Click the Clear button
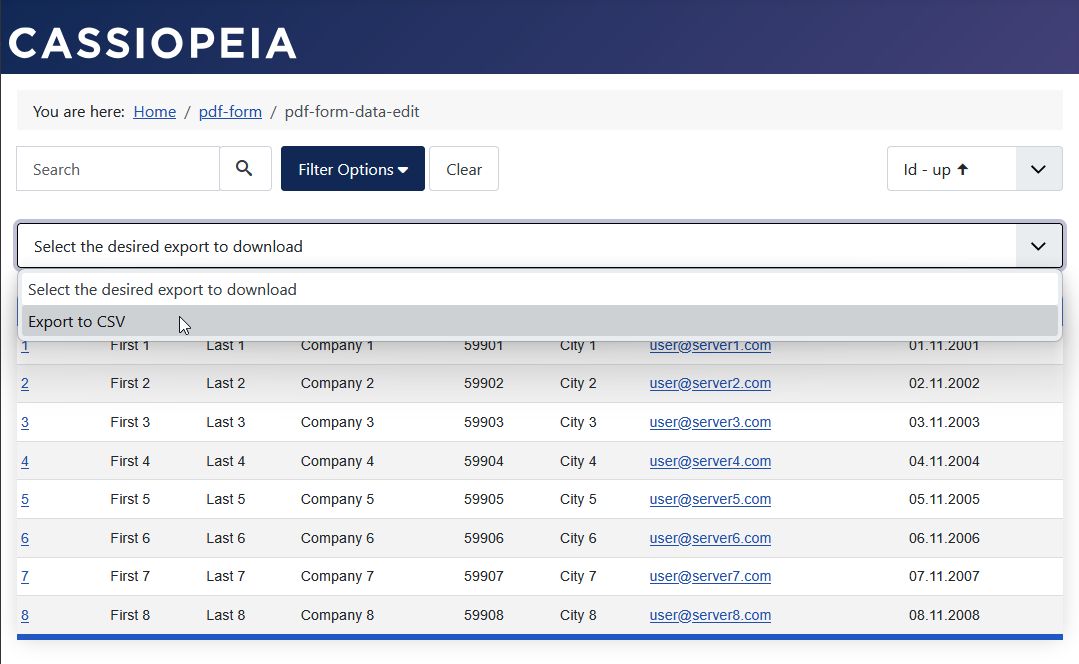This screenshot has height=664, width=1079. click(463, 168)
